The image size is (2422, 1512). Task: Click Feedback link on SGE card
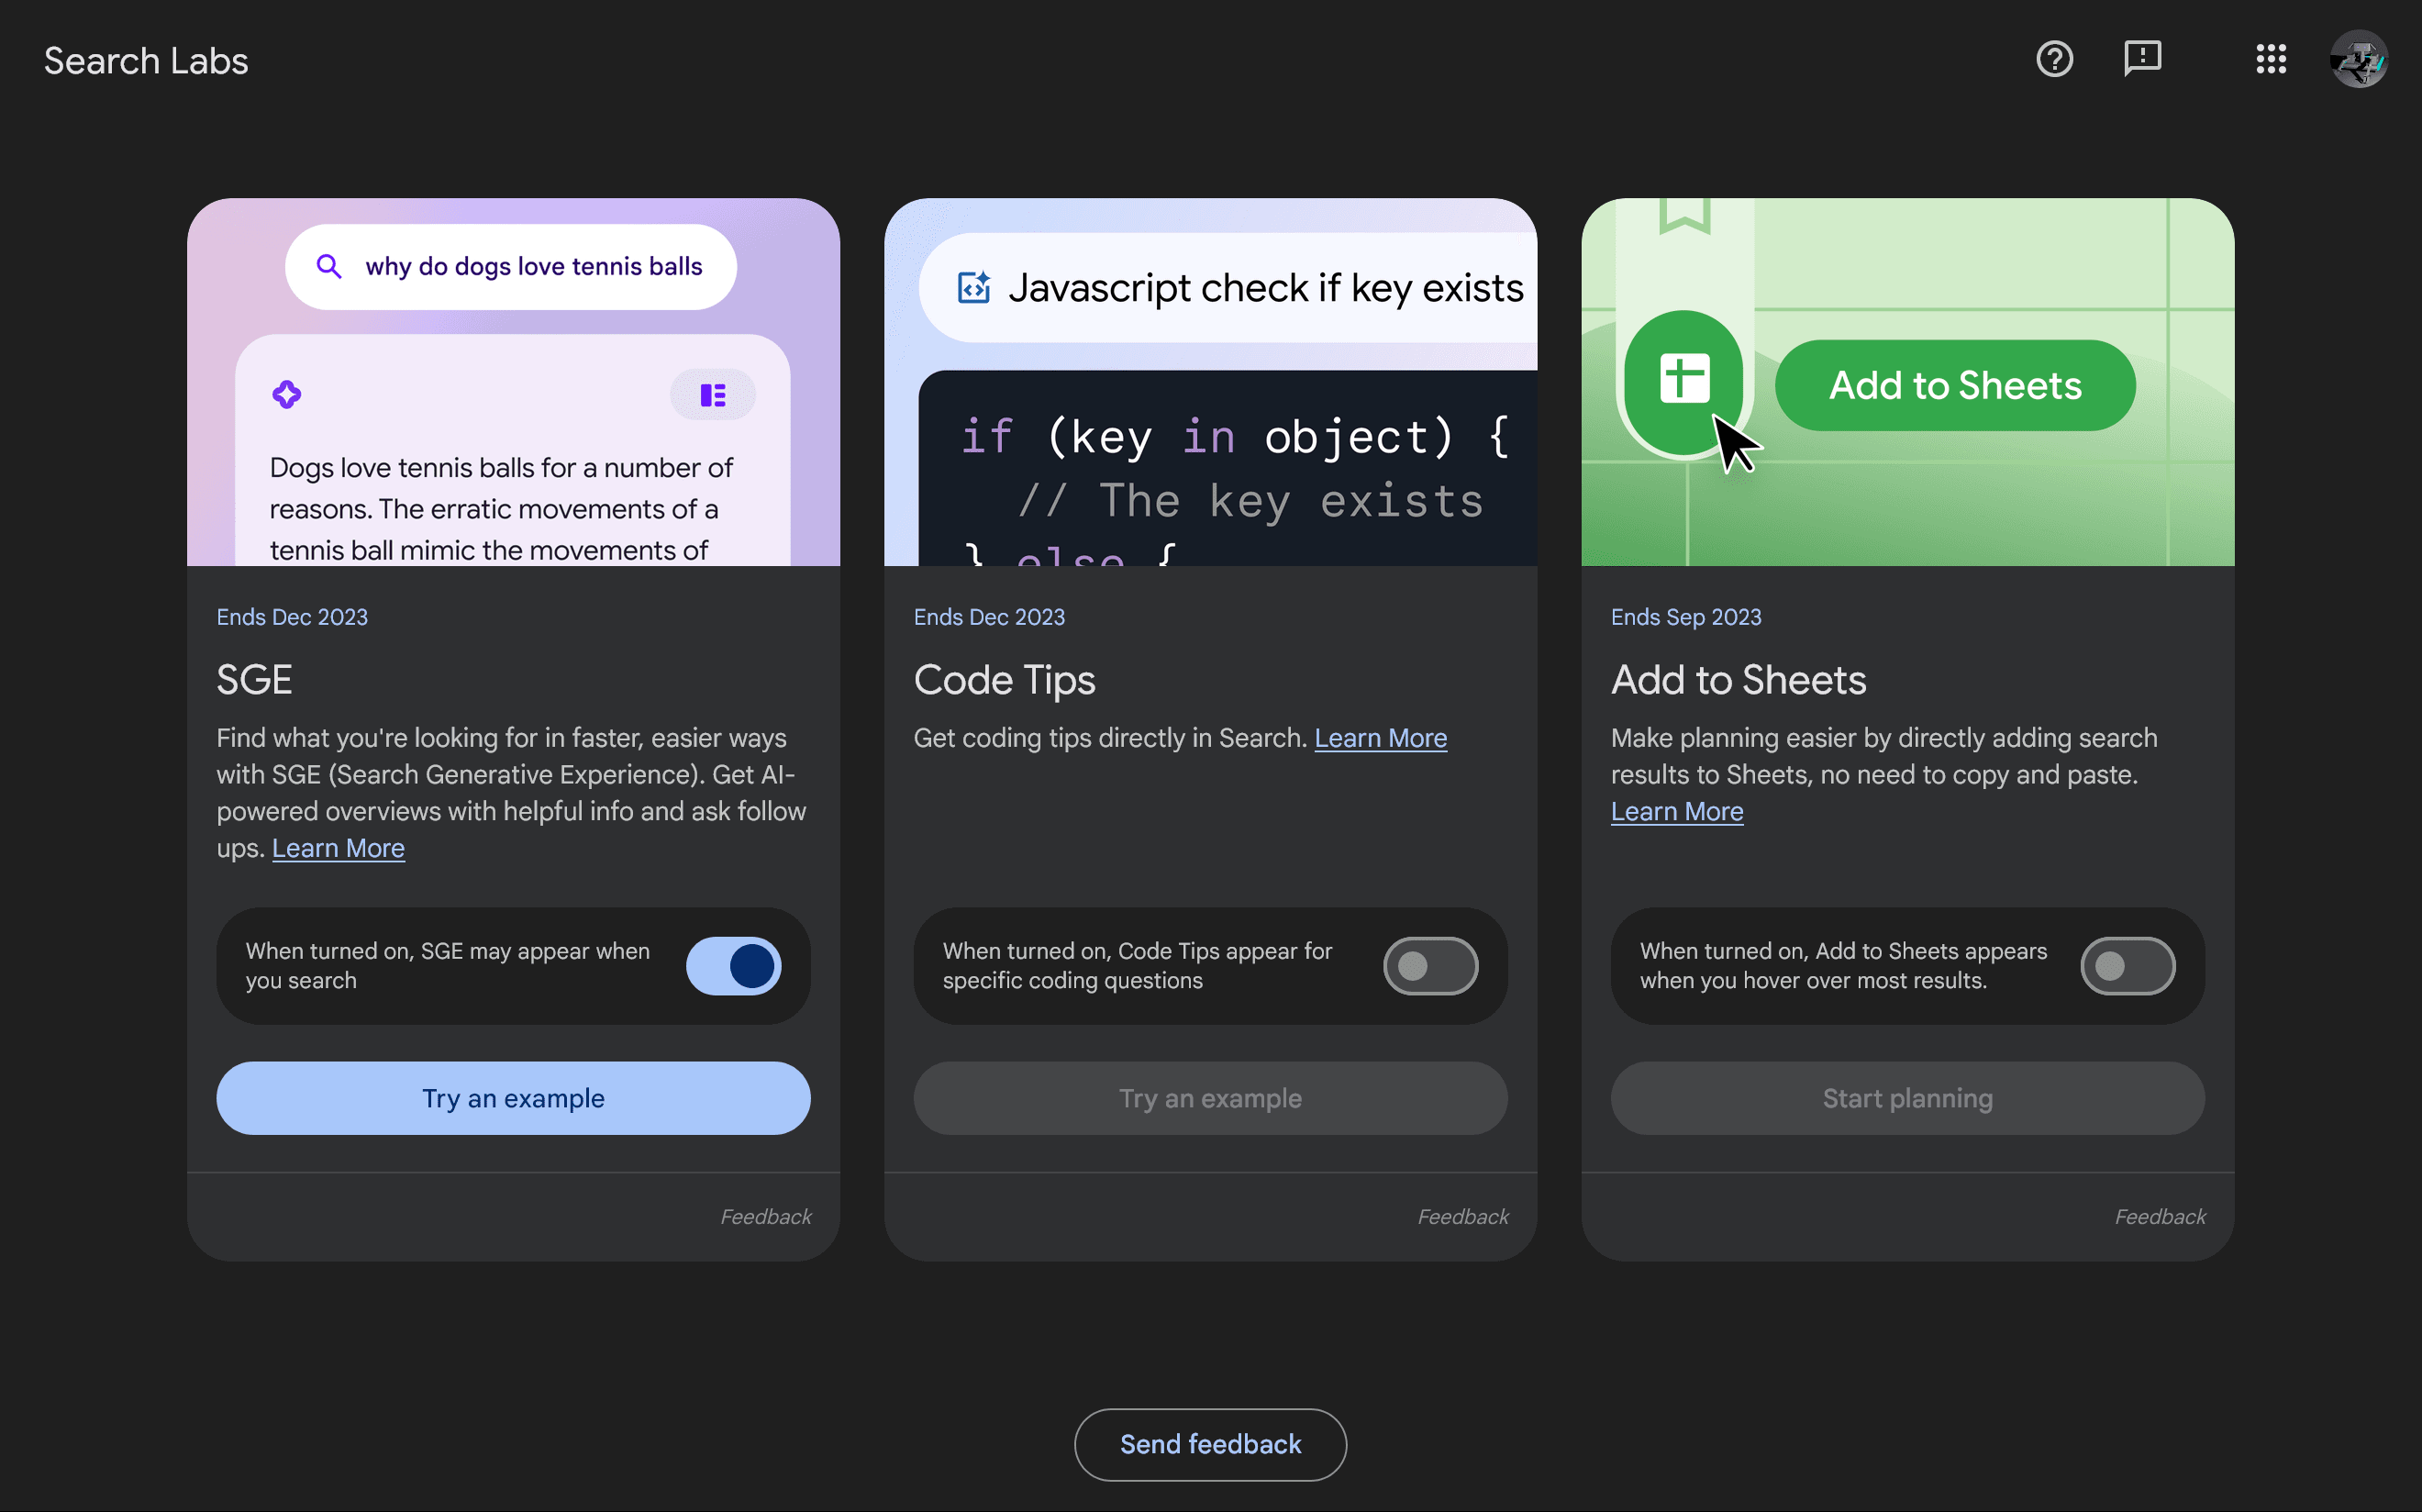pos(766,1216)
